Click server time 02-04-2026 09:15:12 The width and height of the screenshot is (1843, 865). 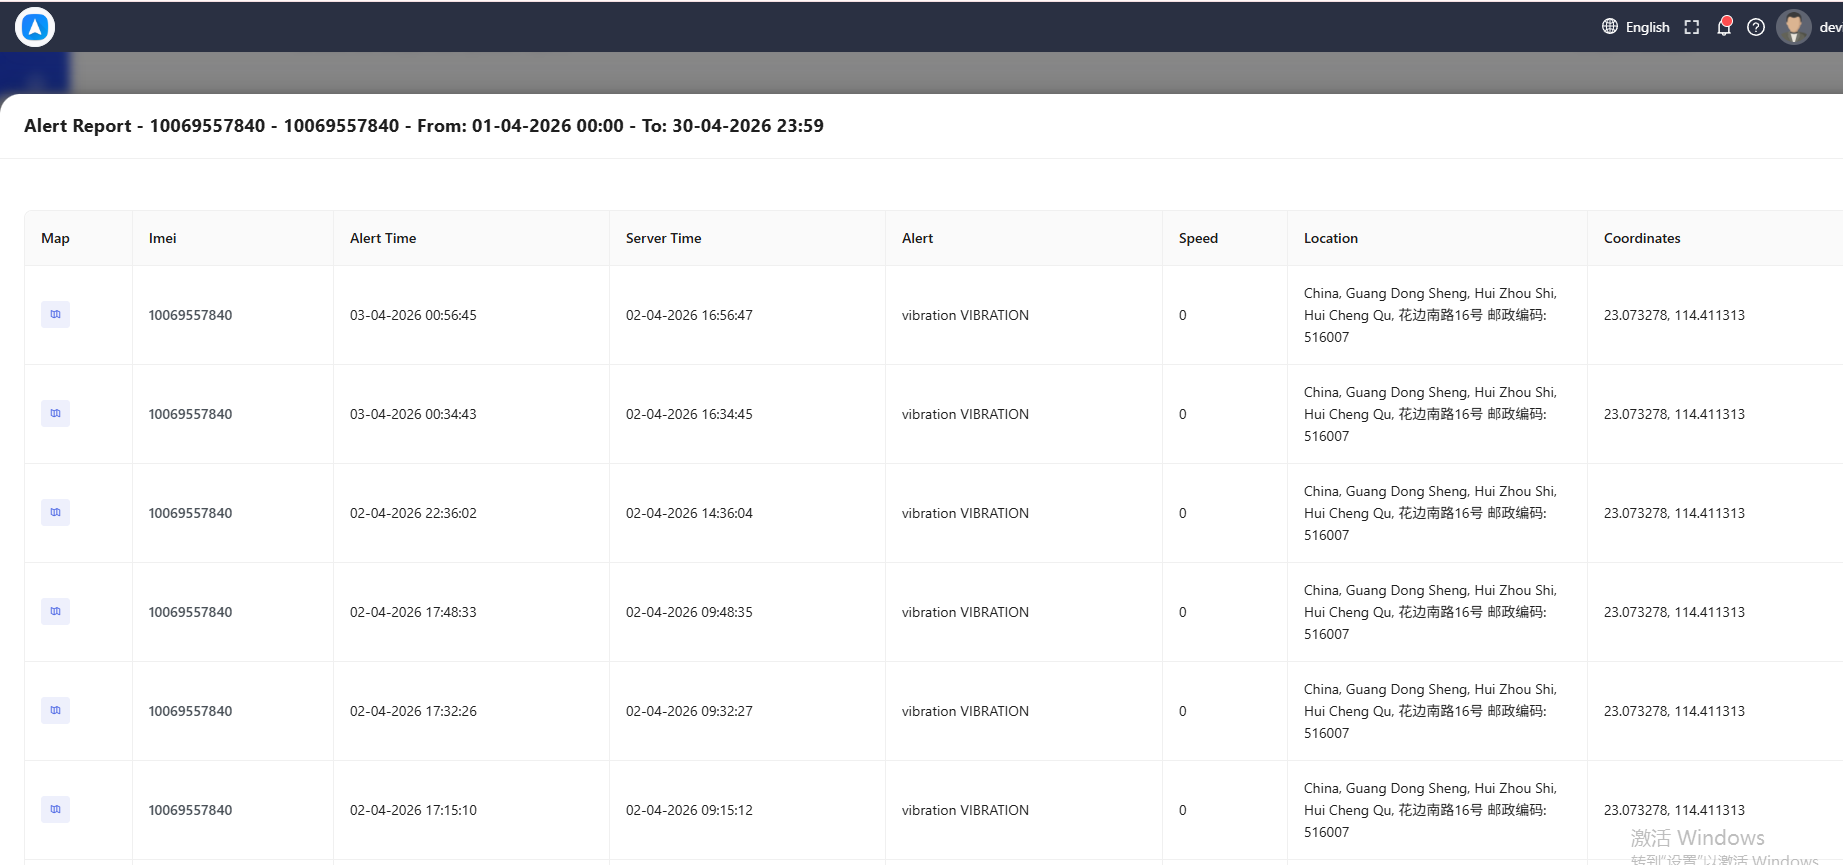point(689,810)
